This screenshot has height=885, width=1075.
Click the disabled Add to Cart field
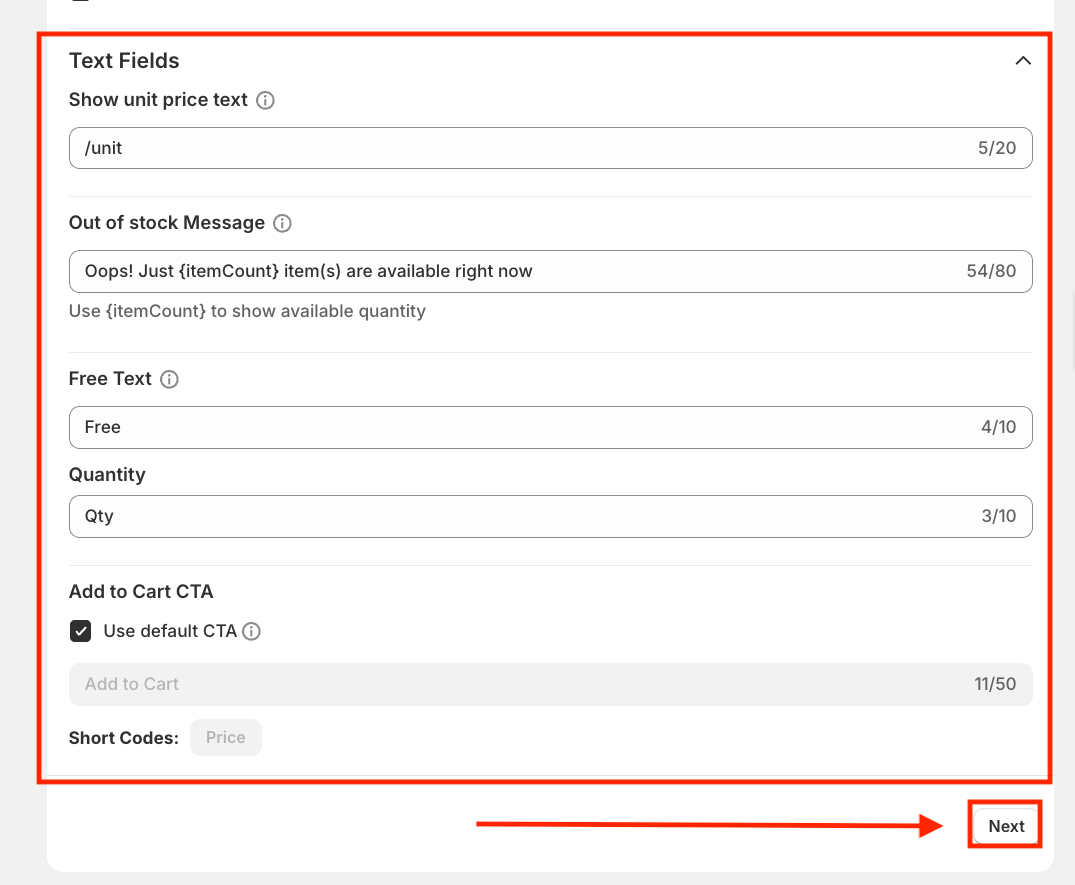[500, 684]
